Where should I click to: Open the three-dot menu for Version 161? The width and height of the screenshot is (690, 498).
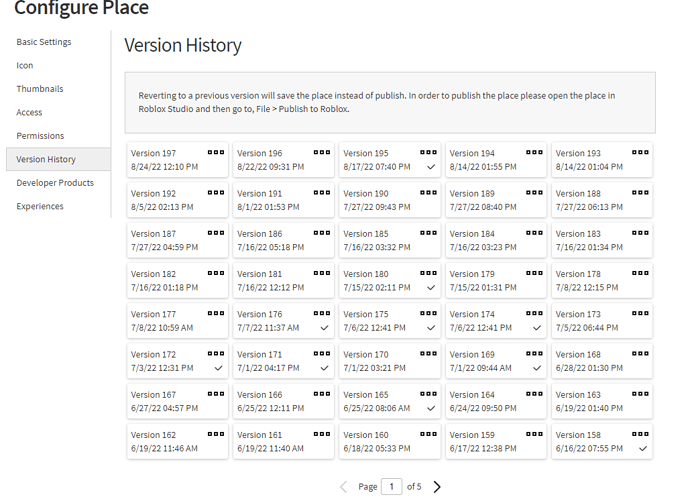[322, 434]
